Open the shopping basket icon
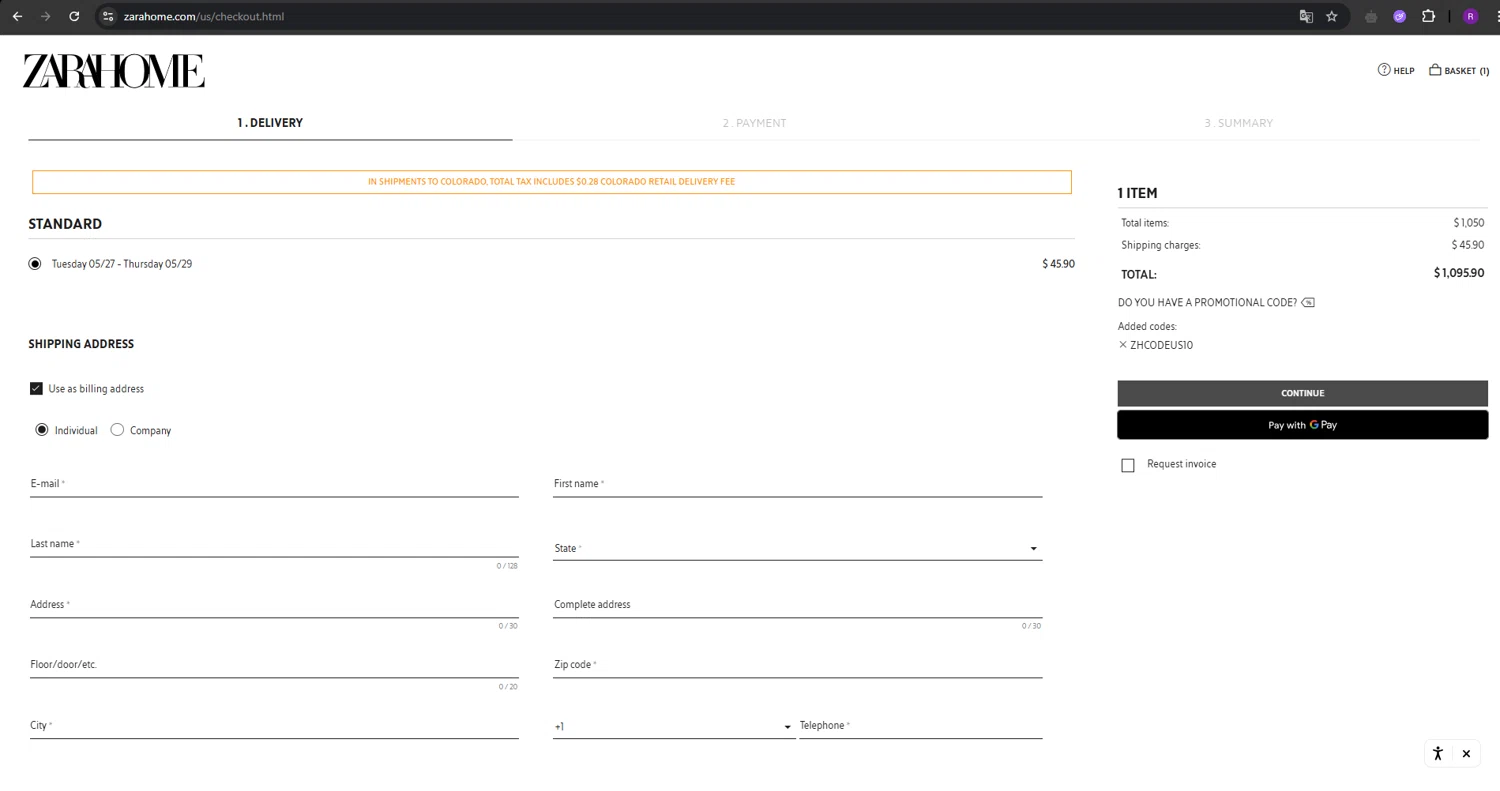 click(1435, 70)
